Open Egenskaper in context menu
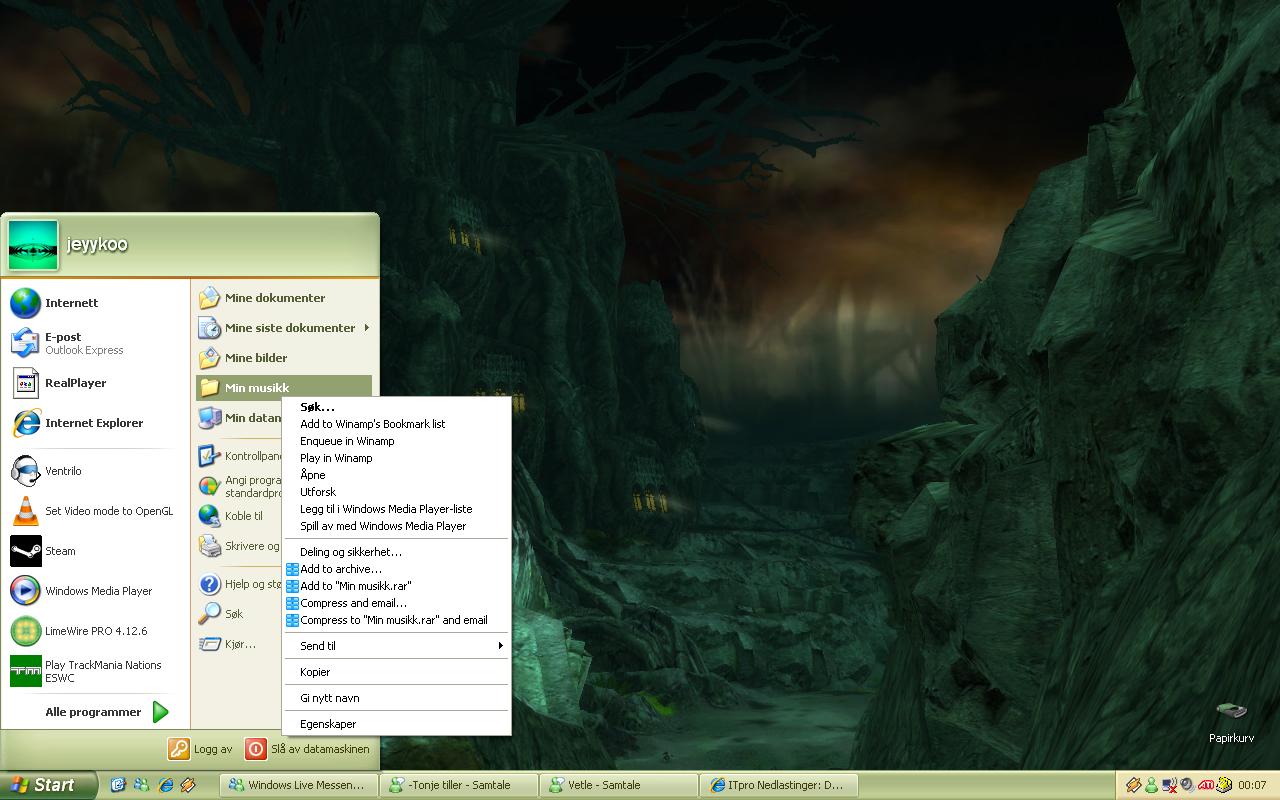1280x800 pixels. [397, 724]
